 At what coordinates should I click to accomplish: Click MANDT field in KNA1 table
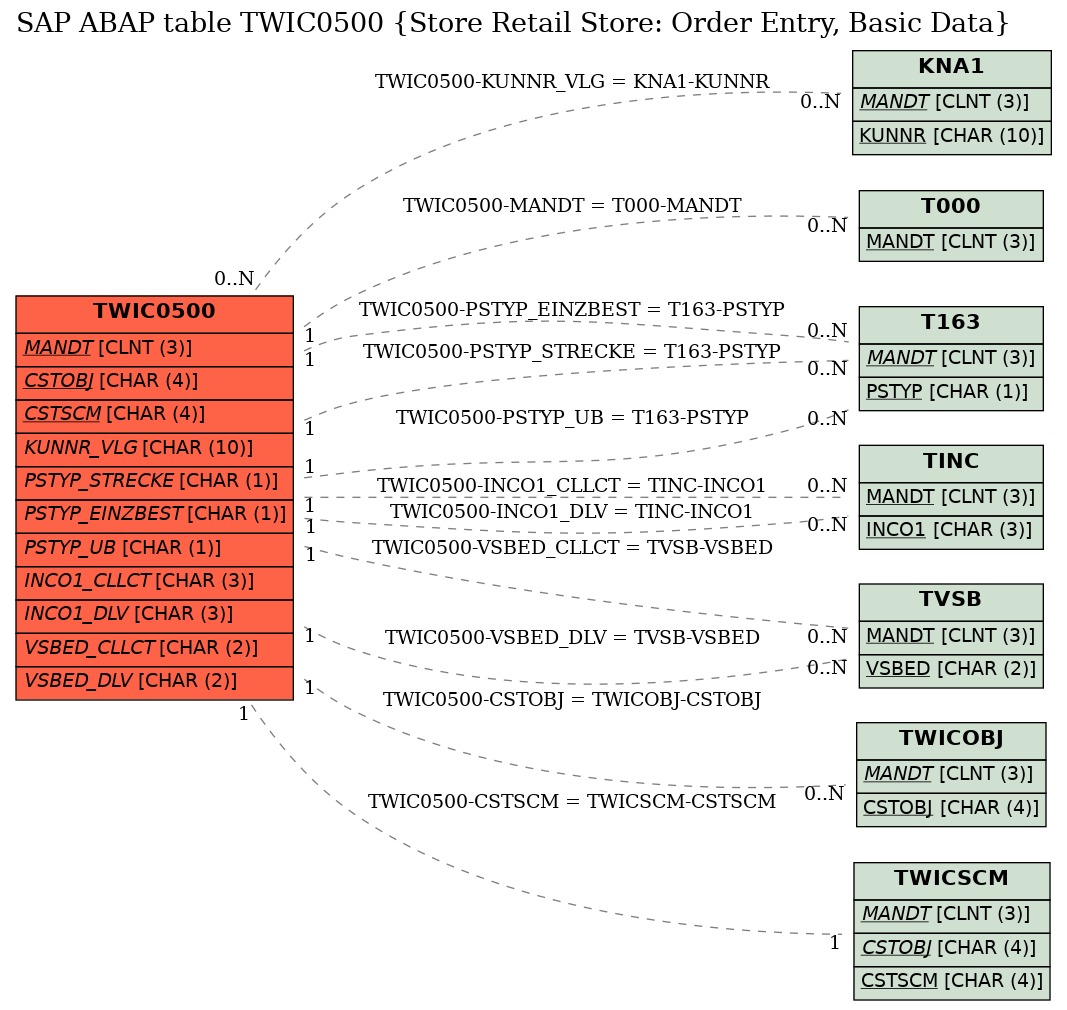click(x=951, y=103)
